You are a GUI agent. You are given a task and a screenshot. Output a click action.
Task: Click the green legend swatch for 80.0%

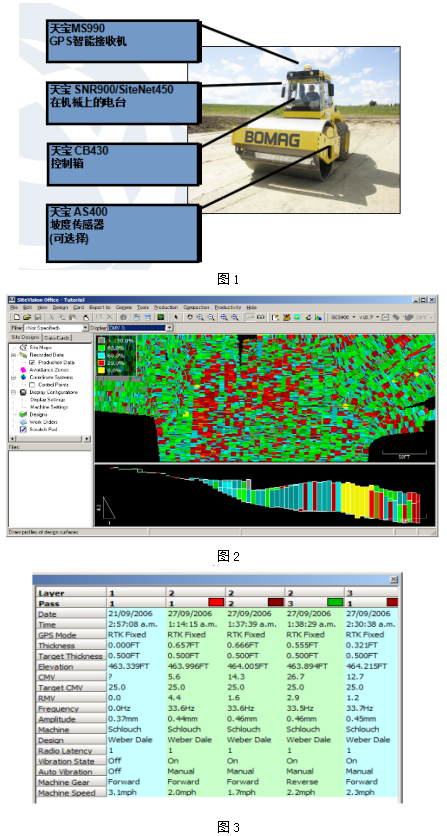coord(101,348)
